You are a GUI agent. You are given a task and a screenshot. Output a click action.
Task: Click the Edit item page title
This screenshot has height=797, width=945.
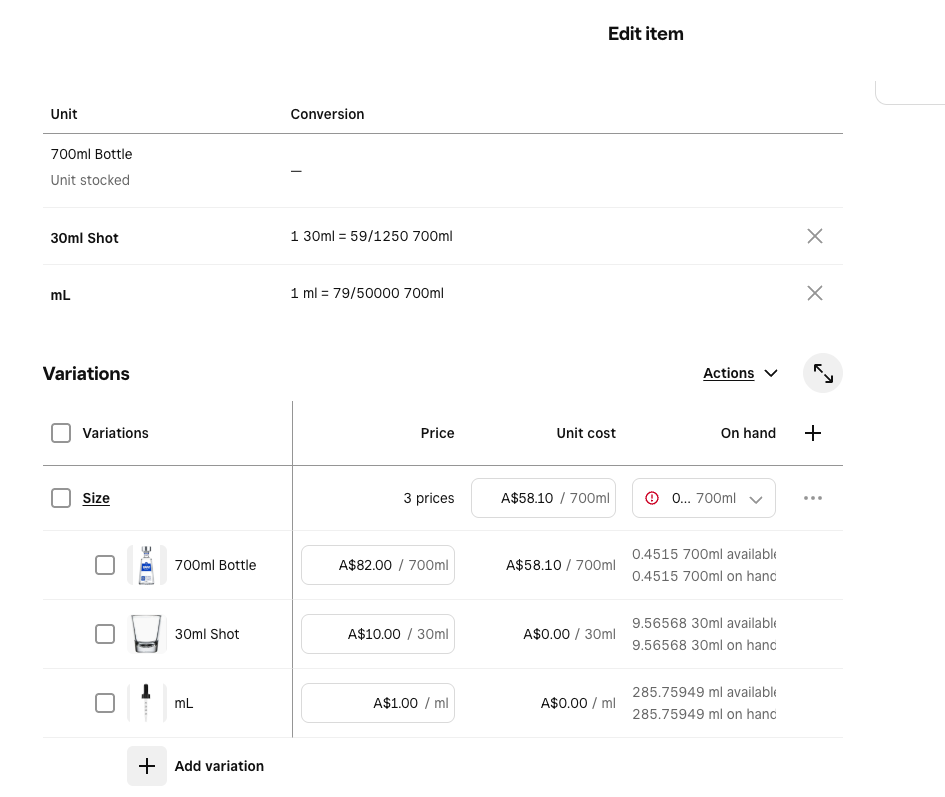click(645, 34)
